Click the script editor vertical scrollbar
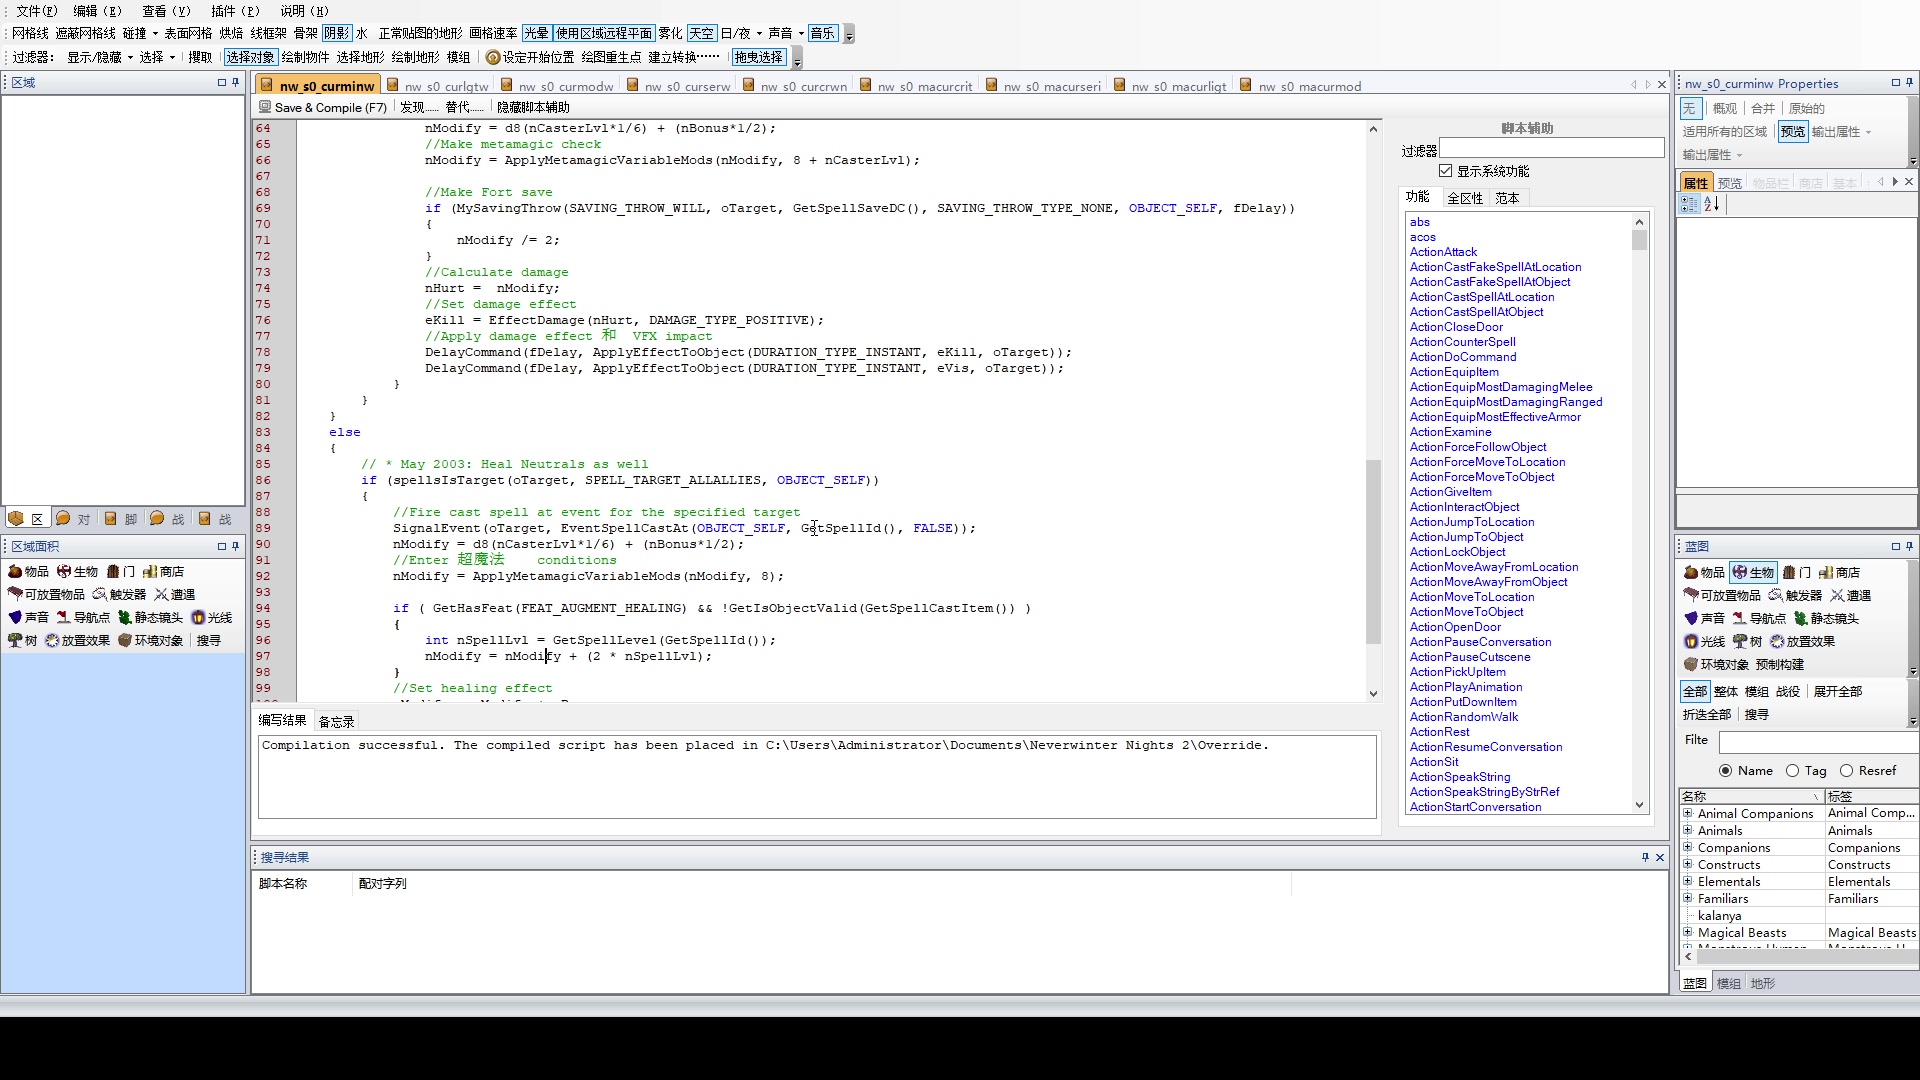Viewport: 1920px width, 1080px height. [1373, 410]
